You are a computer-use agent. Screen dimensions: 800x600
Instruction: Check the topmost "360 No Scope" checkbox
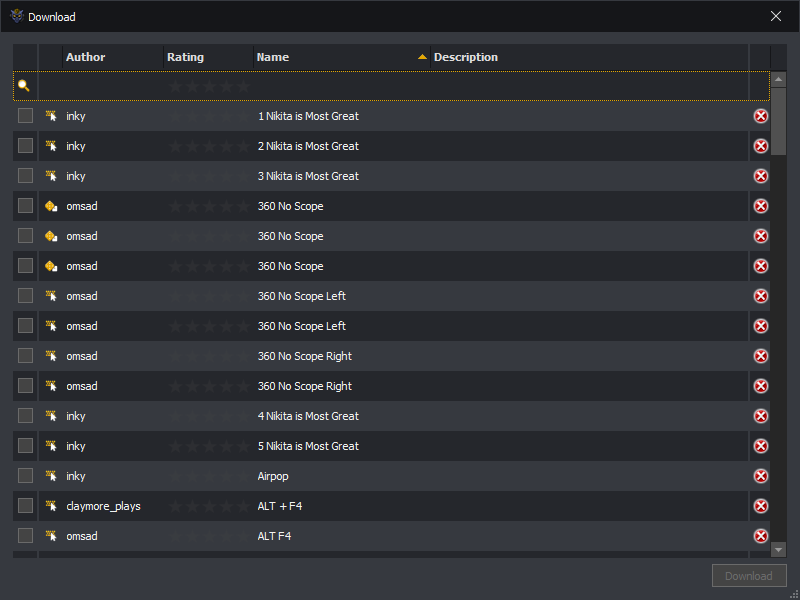coord(26,206)
